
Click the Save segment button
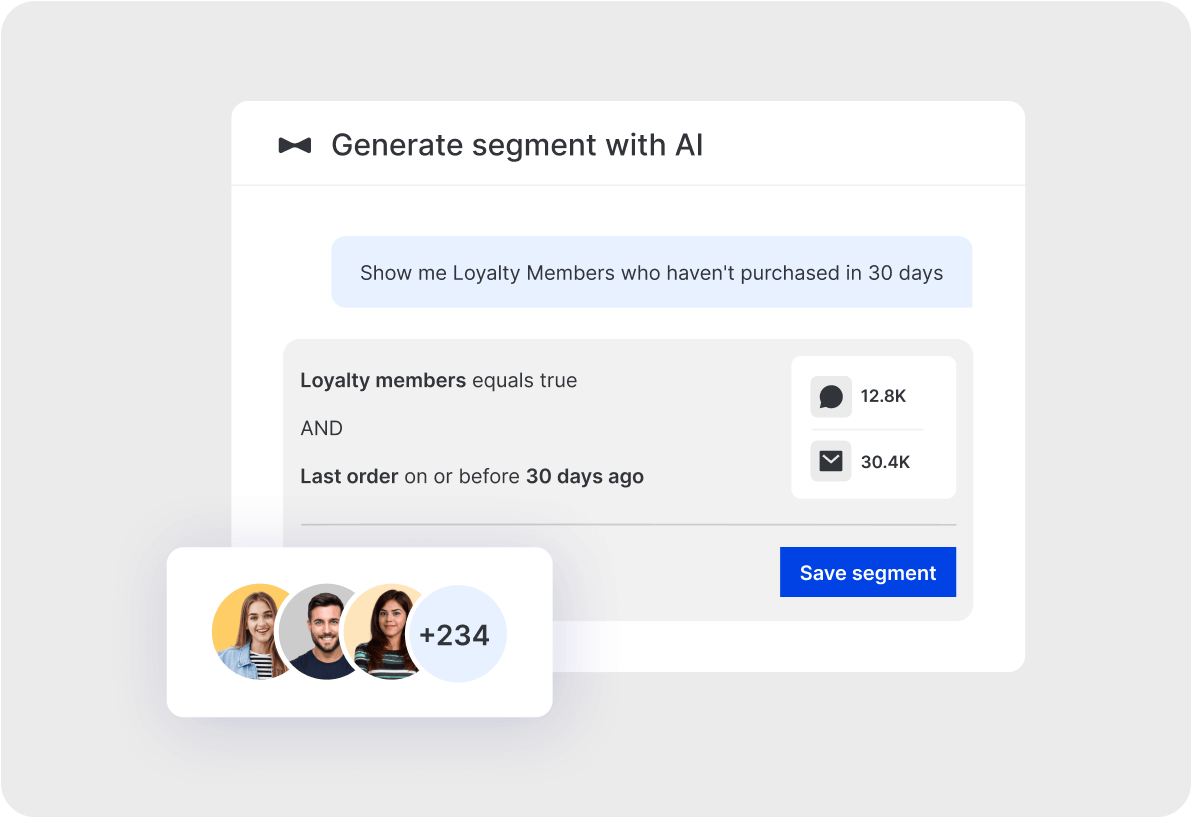[x=867, y=572]
